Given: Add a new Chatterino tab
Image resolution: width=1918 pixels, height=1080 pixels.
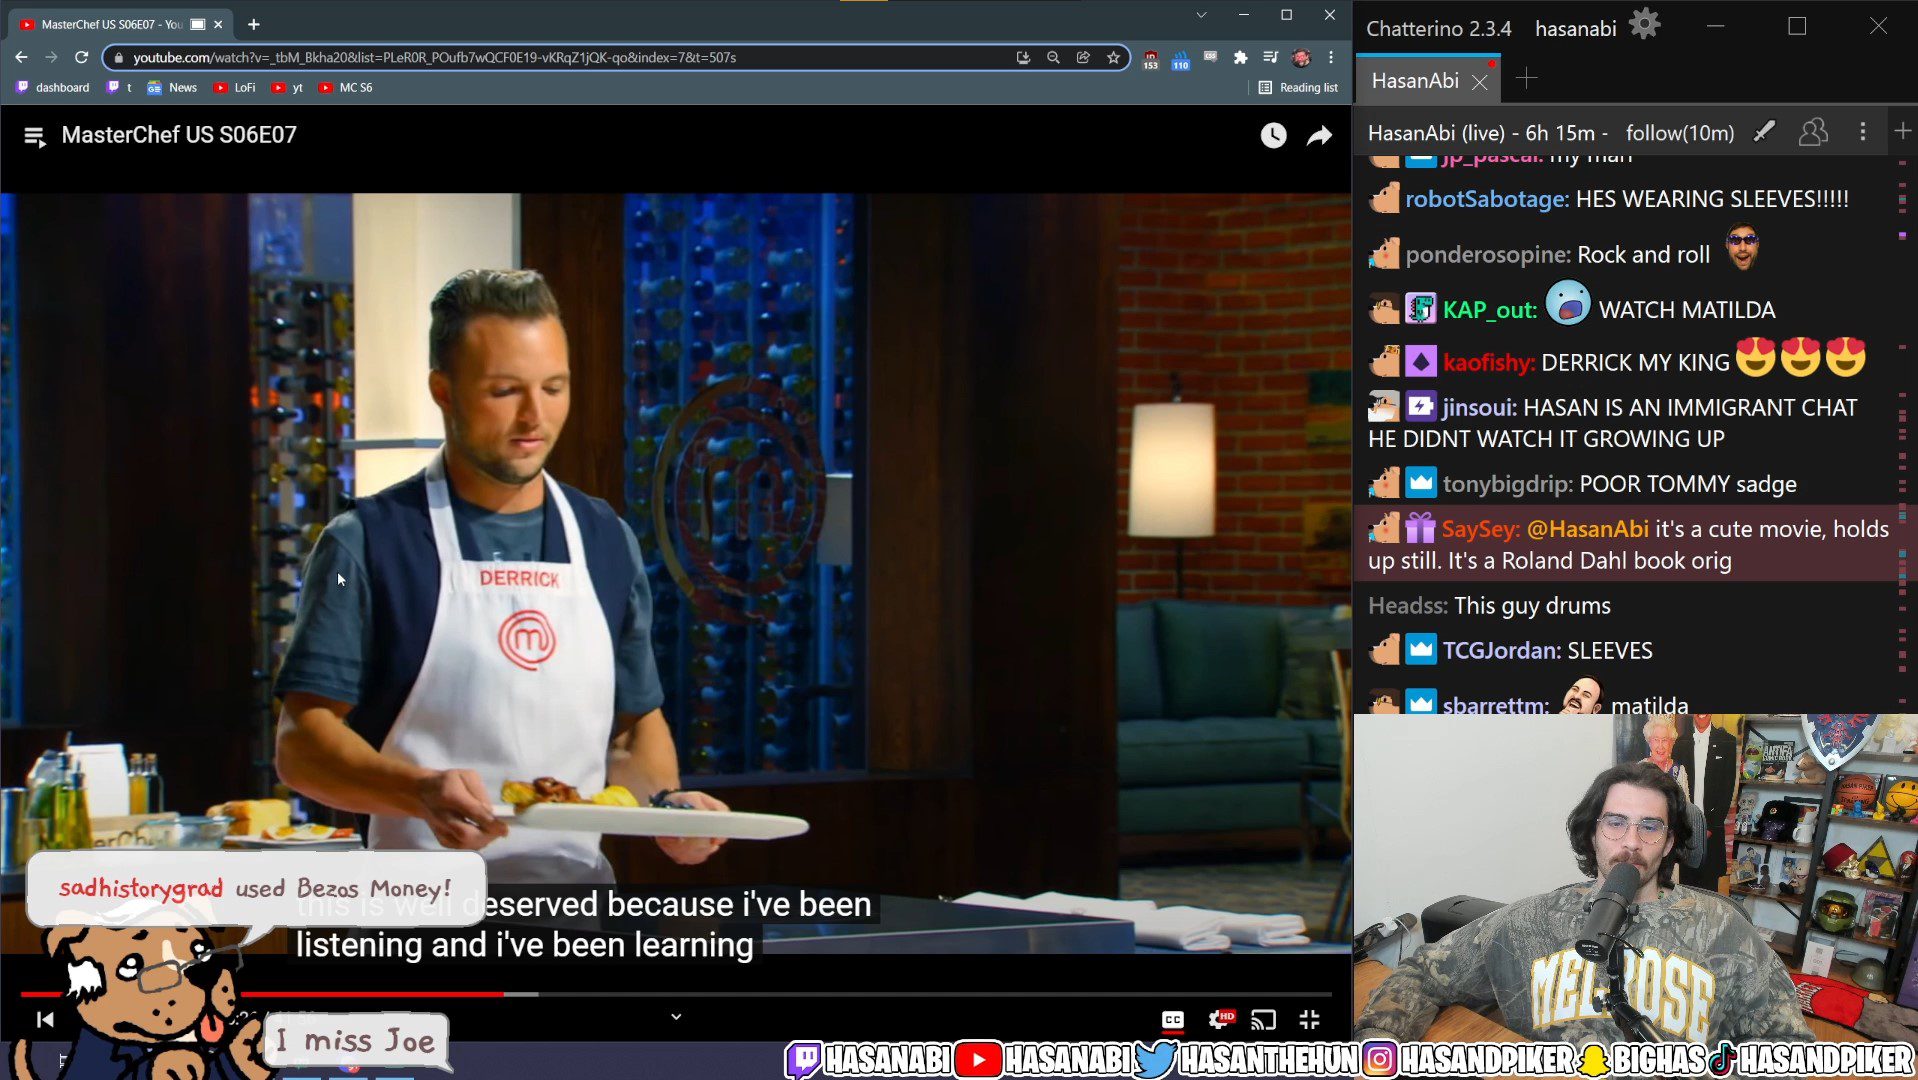Looking at the screenshot, I should (1526, 79).
